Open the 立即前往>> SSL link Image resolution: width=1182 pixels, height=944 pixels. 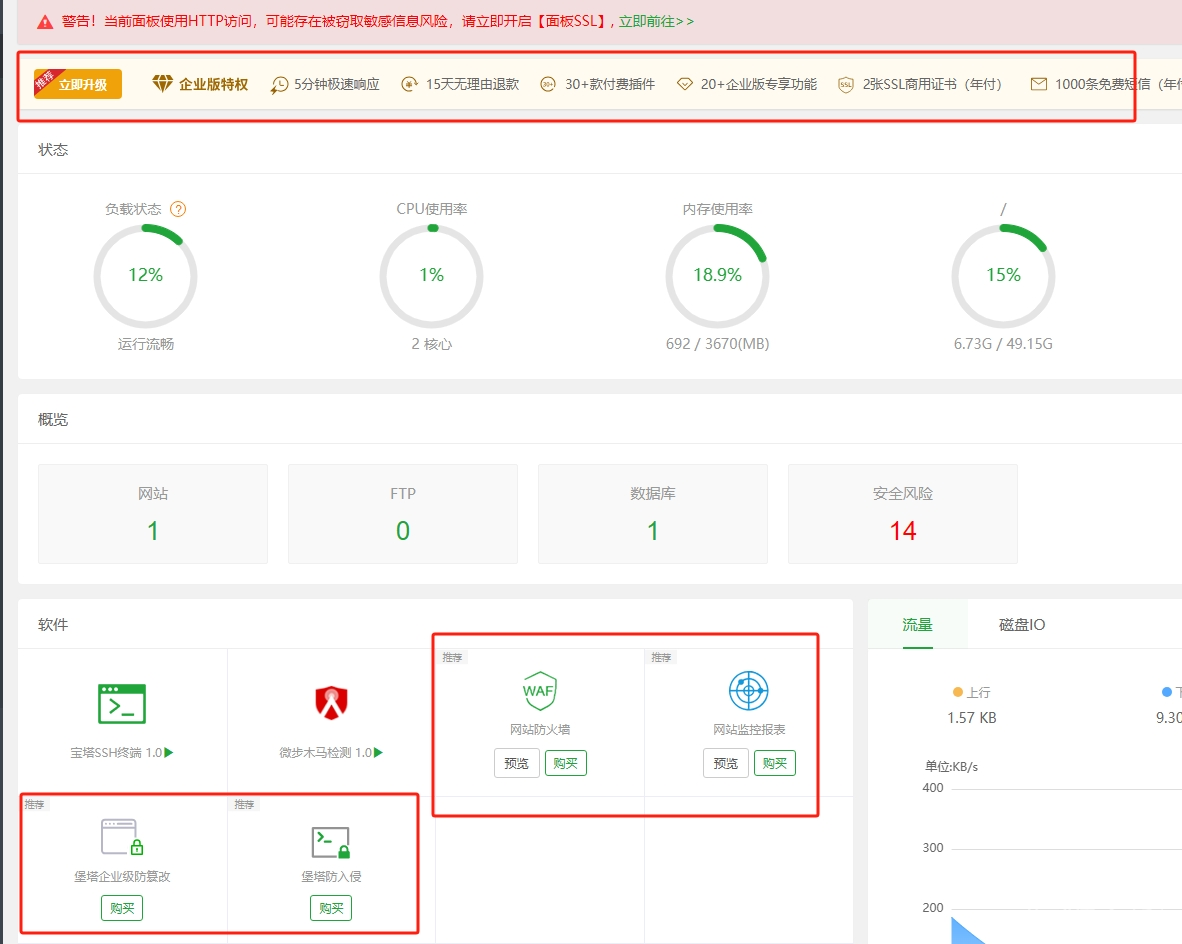click(x=656, y=21)
